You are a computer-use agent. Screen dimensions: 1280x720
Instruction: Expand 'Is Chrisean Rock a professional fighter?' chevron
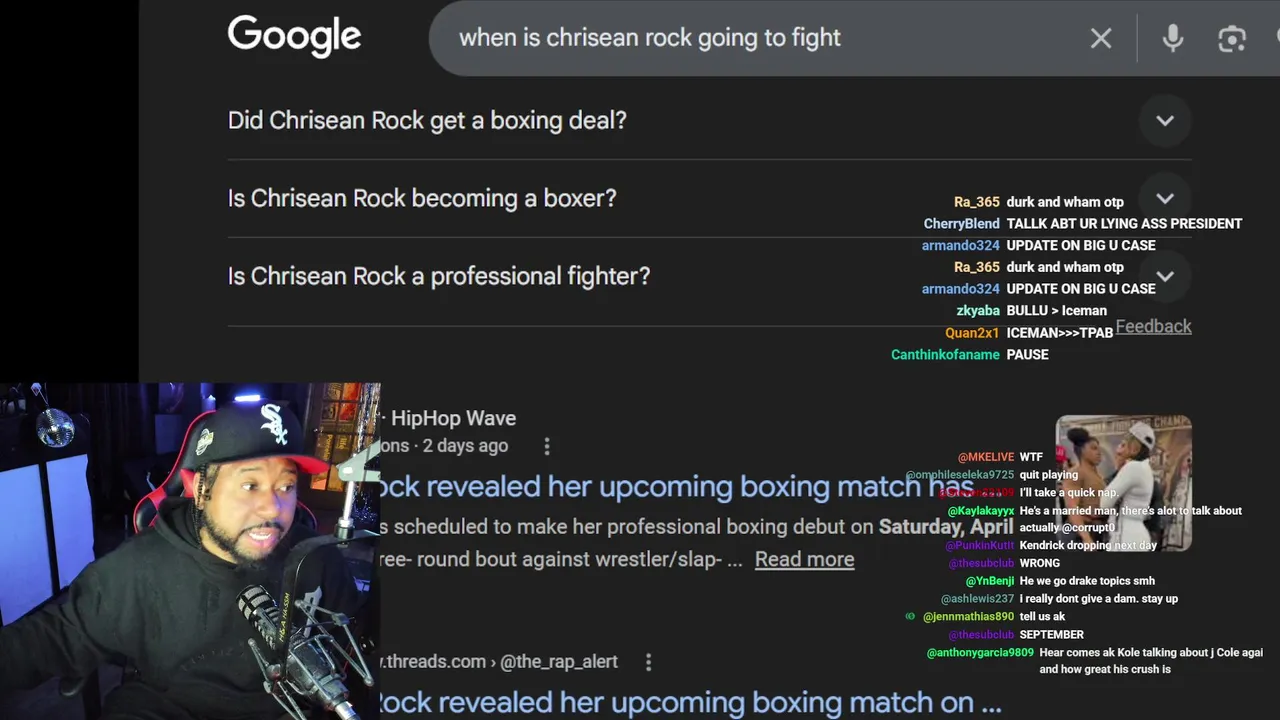(1165, 276)
